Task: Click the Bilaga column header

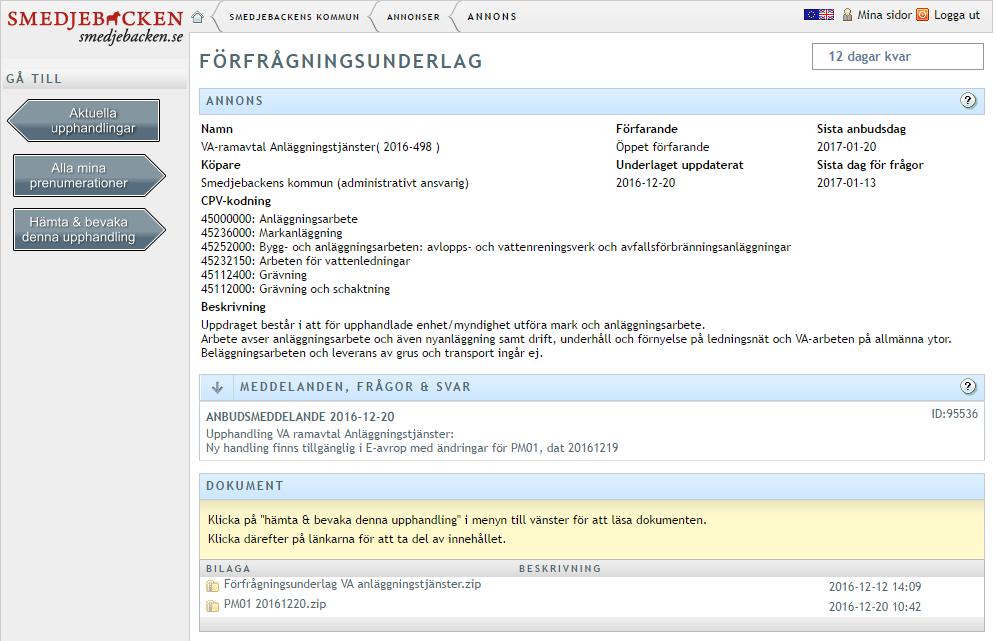Action: point(228,569)
